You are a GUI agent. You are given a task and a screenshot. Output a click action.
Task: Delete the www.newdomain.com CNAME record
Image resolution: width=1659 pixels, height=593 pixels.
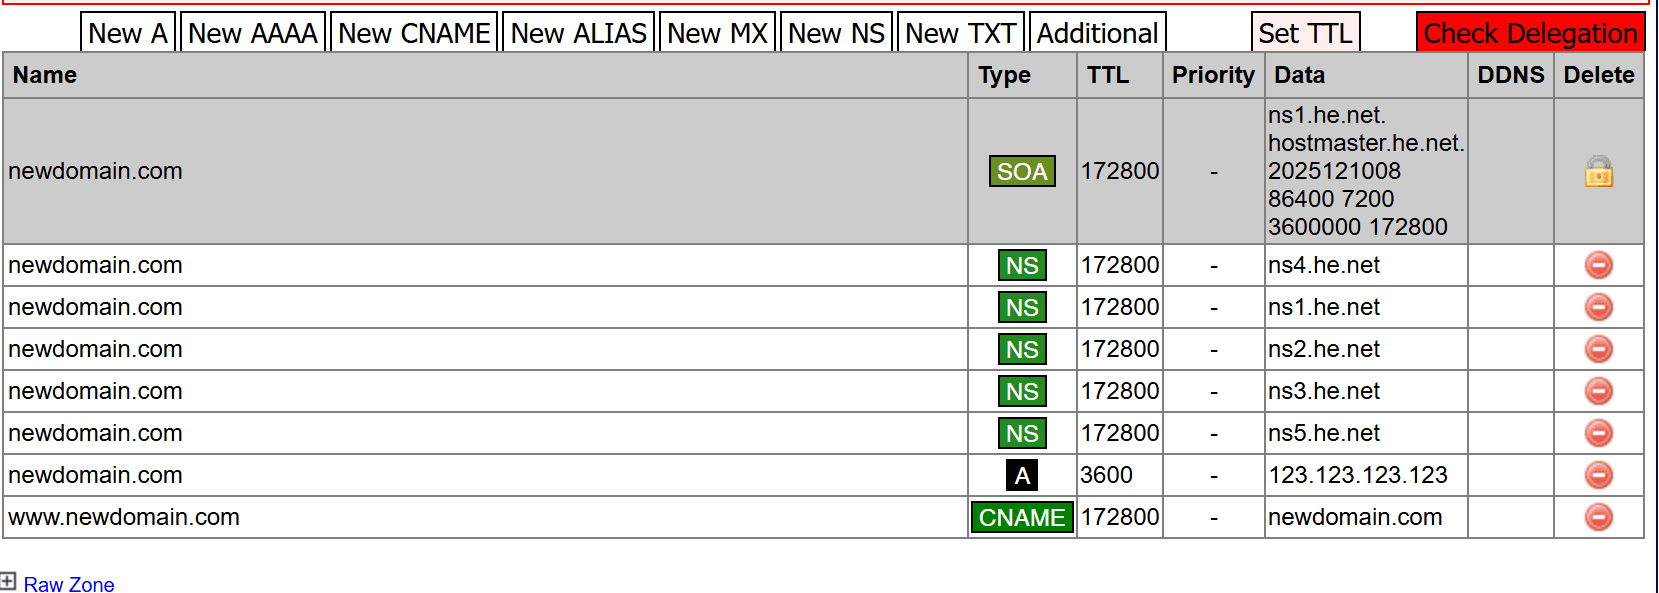coord(1598,517)
